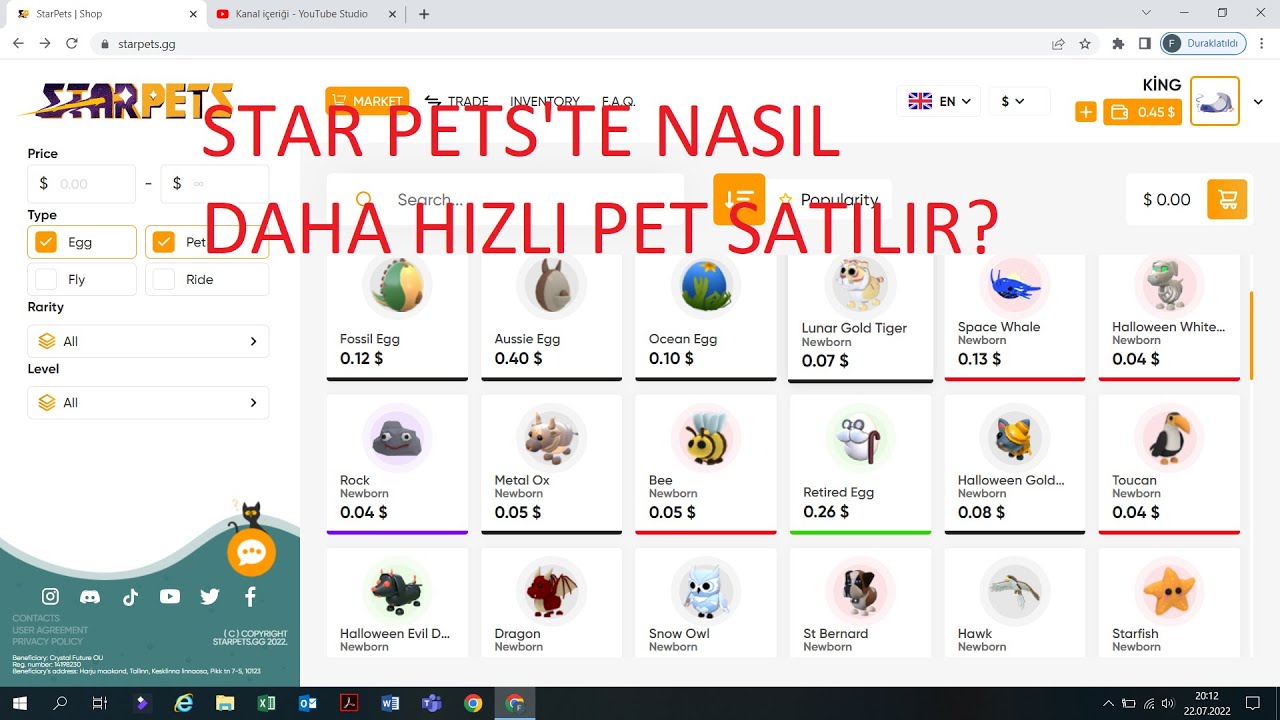The height and width of the screenshot is (720, 1280).
Task: Click the search magnifier icon
Action: [x=364, y=200]
